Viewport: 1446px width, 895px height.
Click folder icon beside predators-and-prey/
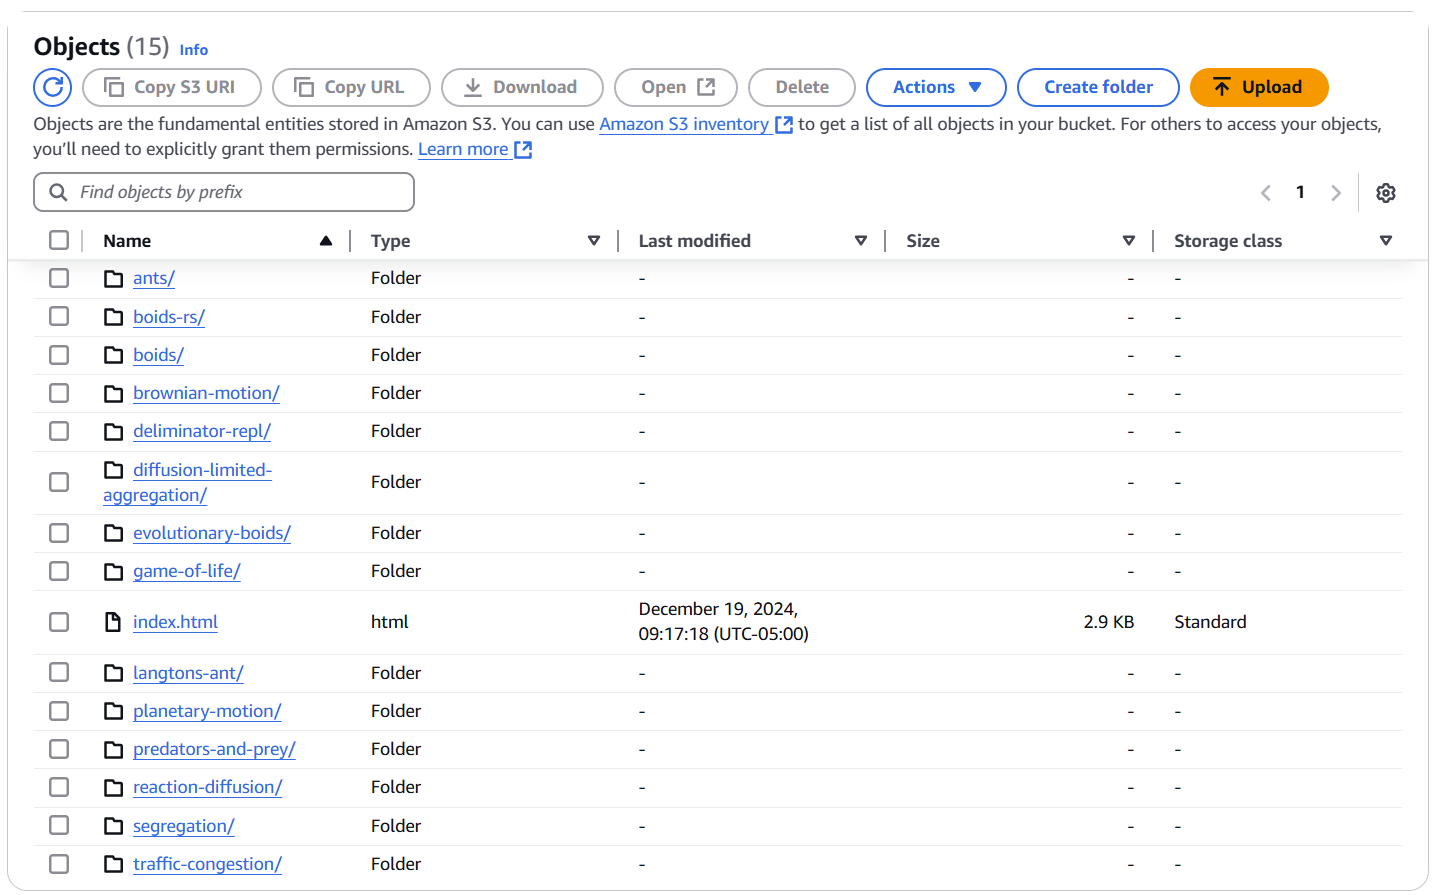pyautogui.click(x=114, y=749)
